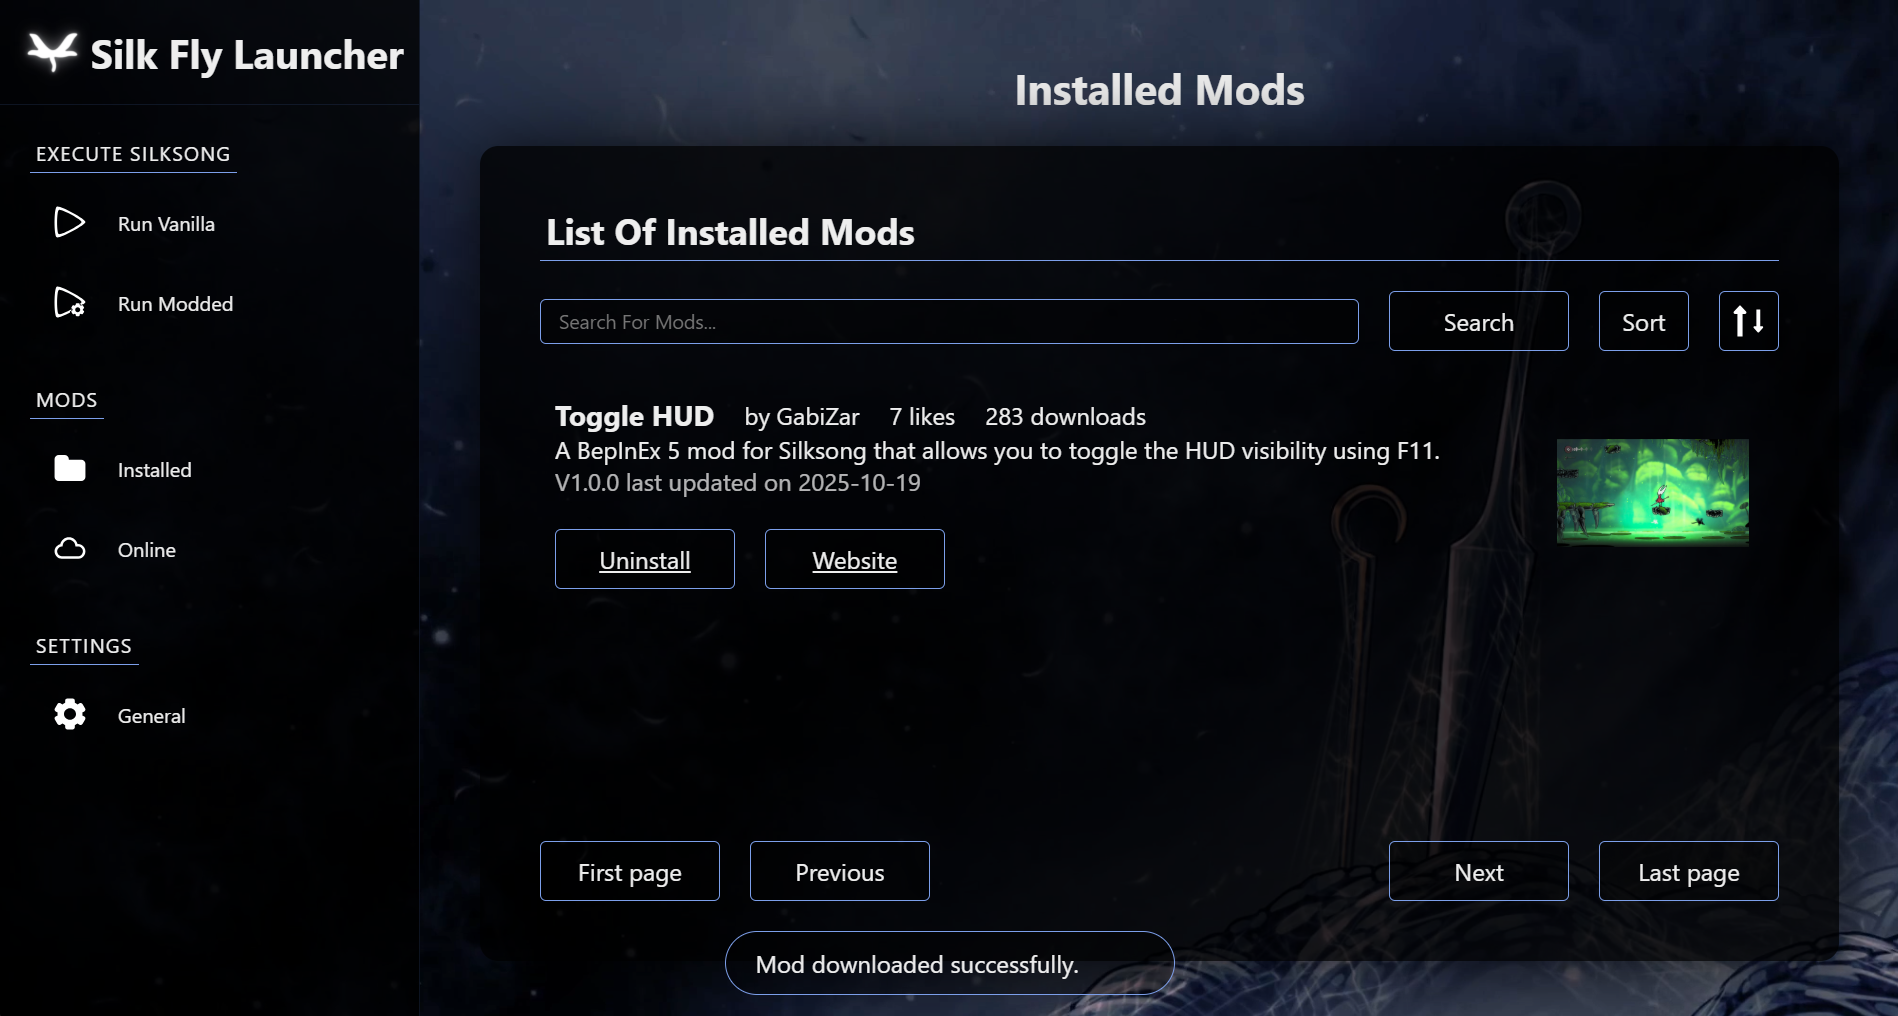
Task: Jump to the Last page
Action: click(1688, 872)
